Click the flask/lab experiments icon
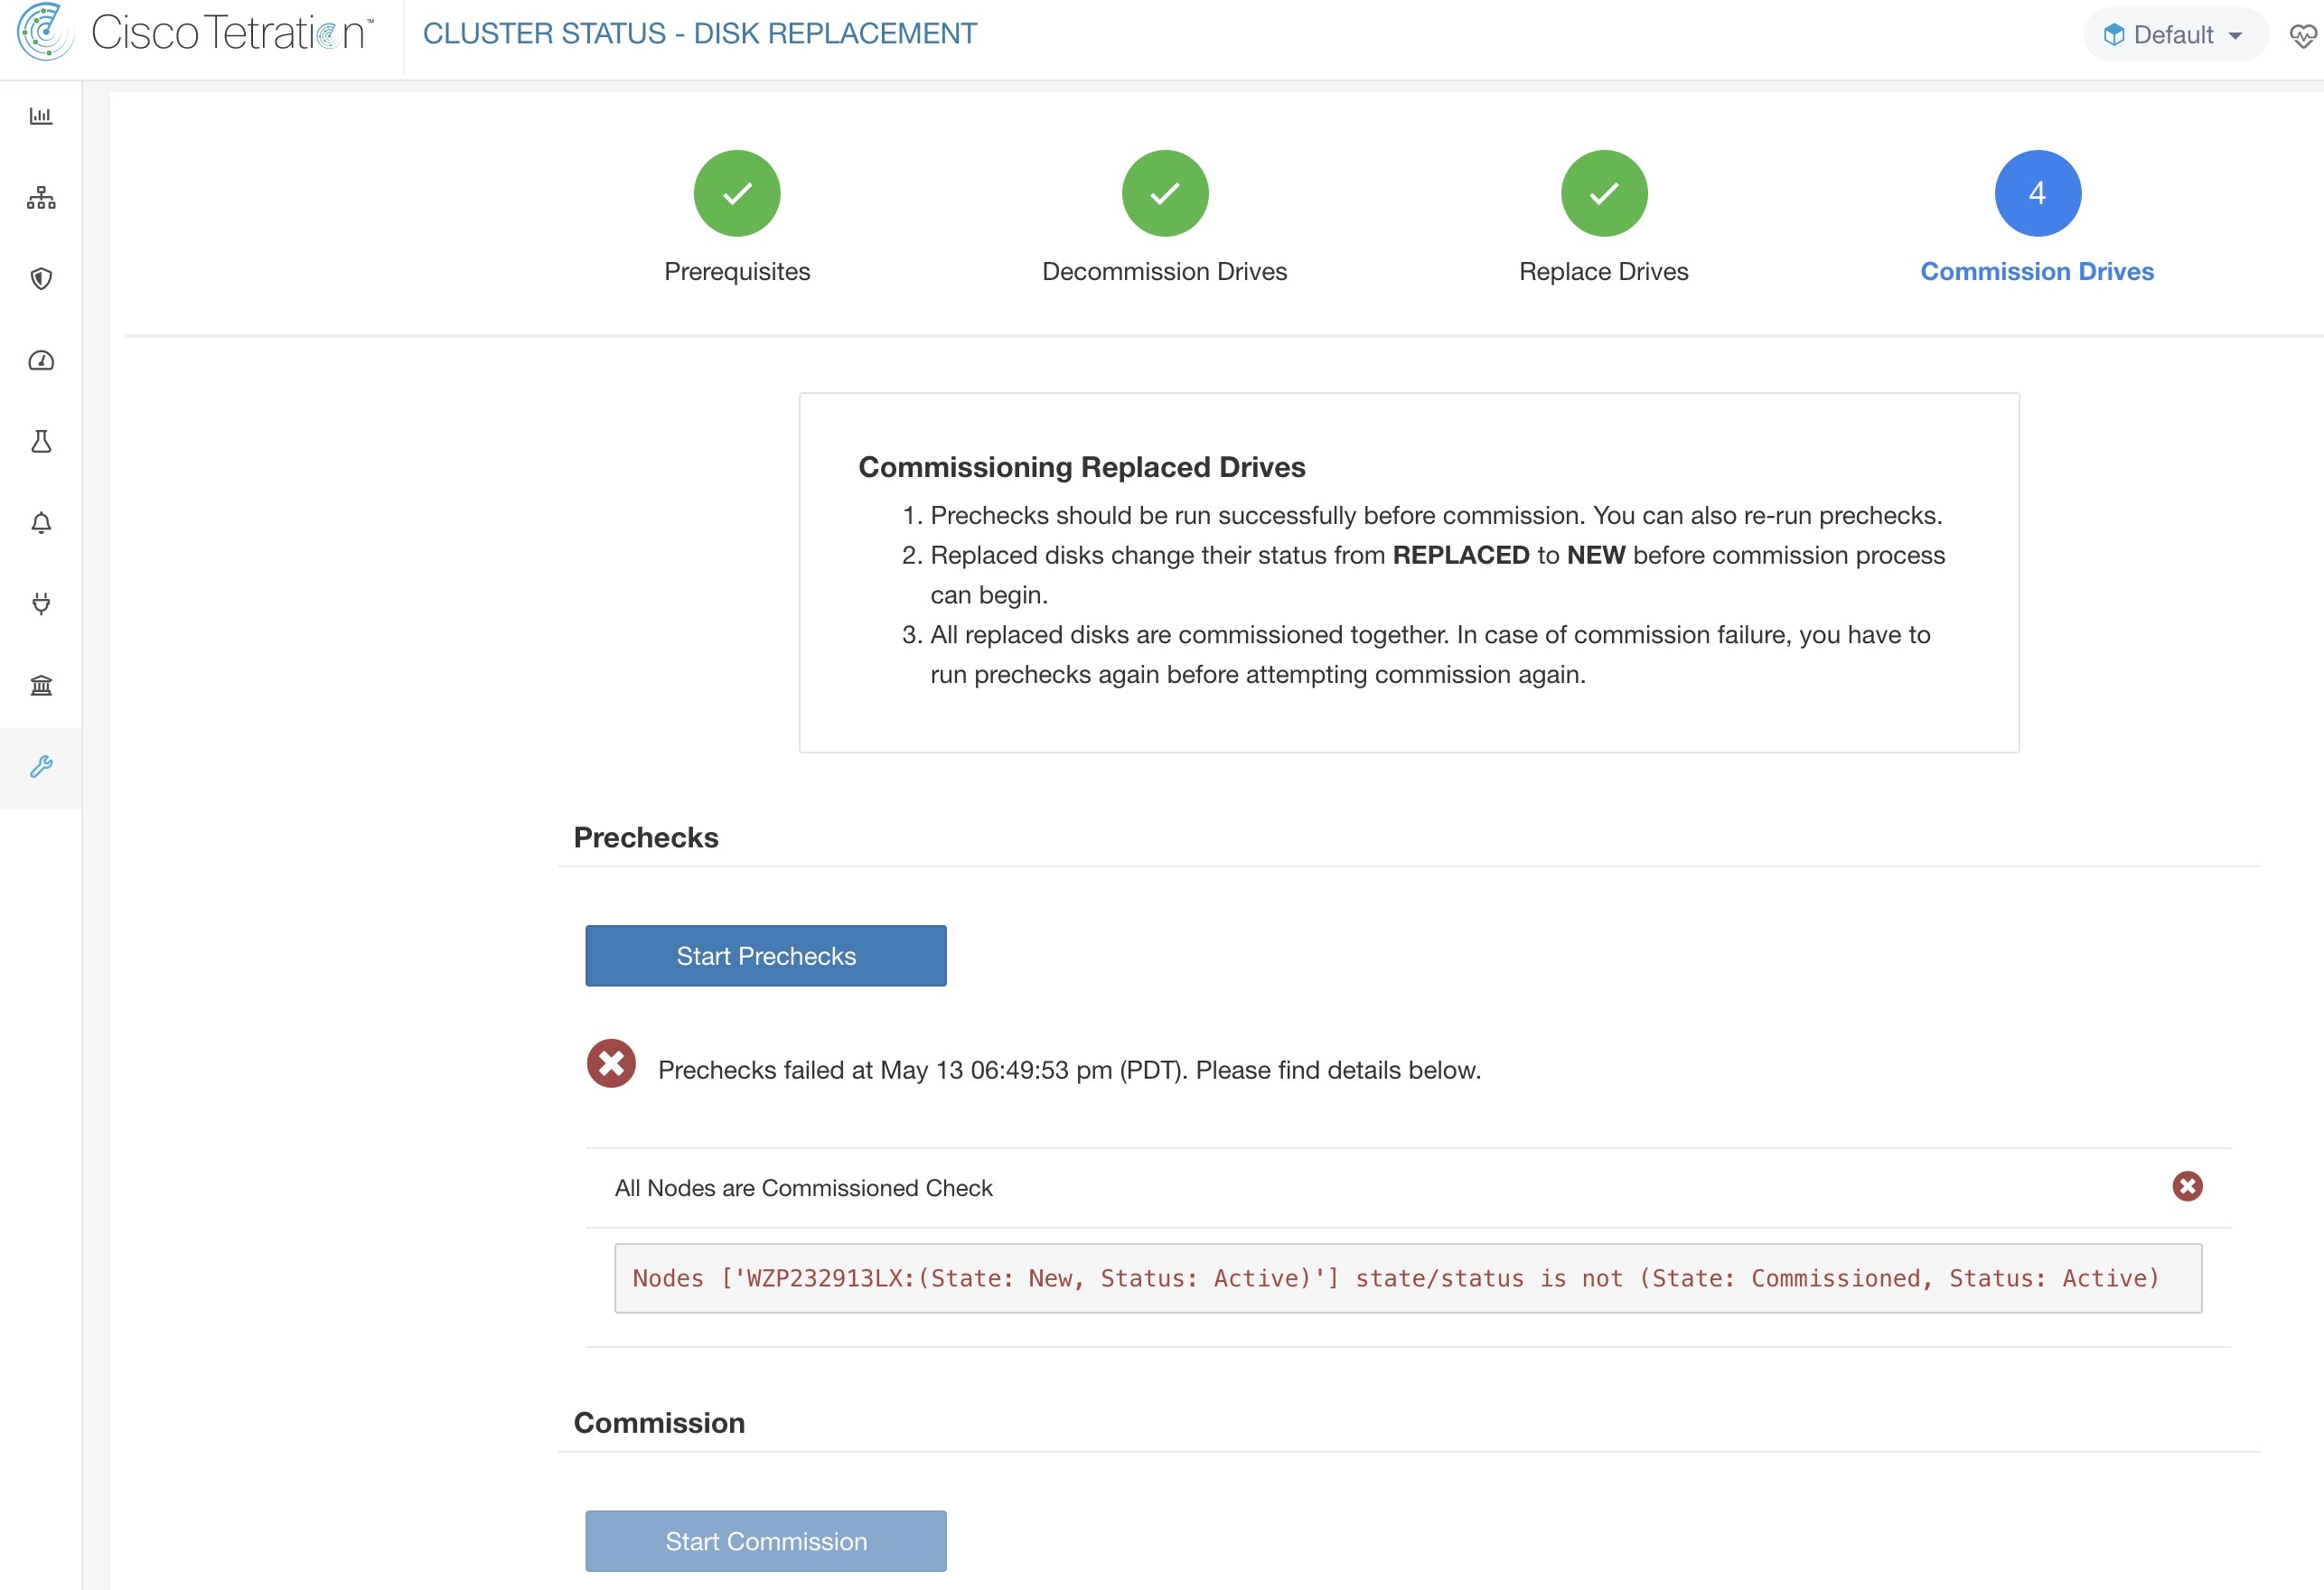 pyautogui.click(x=41, y=441)
